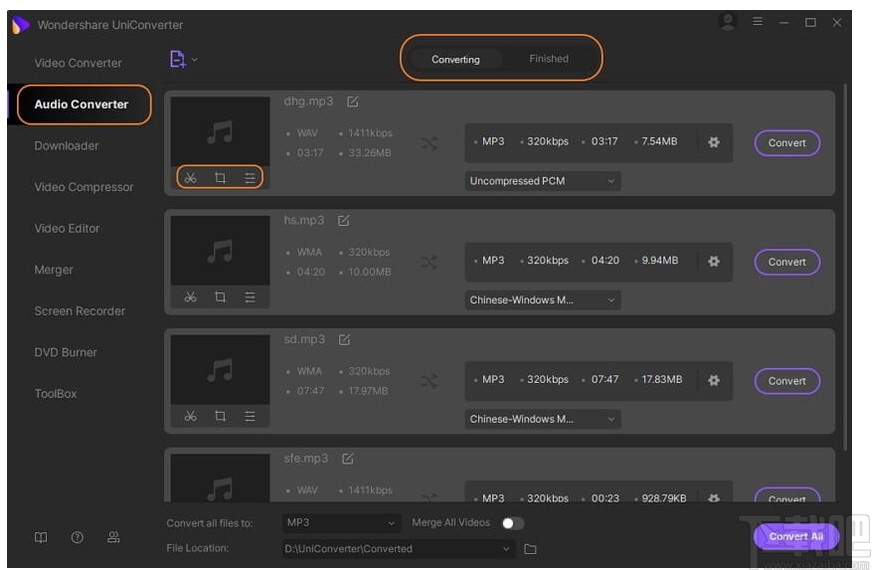The height and width of the screenshot is (570, 873).
Task: Click the hs.mp3 music thumbnail
Action: [220, 250]
